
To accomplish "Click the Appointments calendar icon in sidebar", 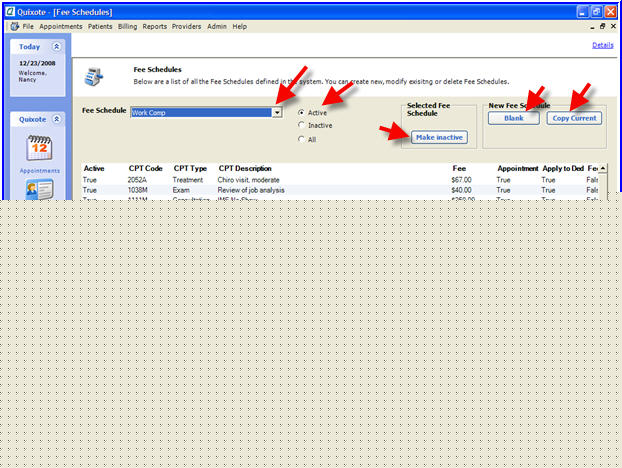I will point(39,148).
